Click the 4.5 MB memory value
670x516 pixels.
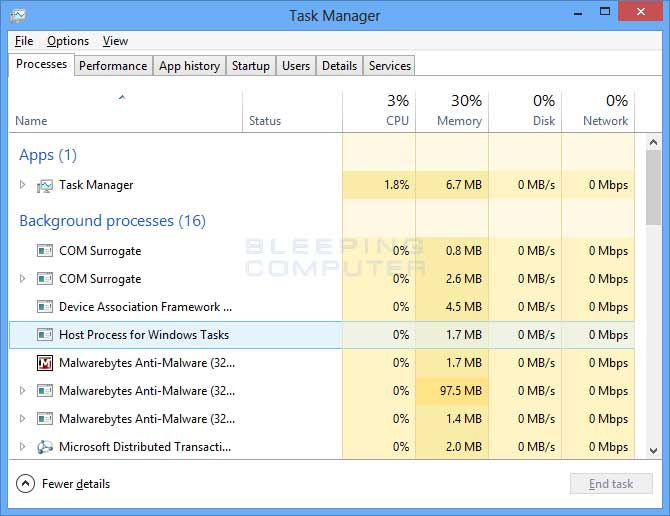coord(464,307)
